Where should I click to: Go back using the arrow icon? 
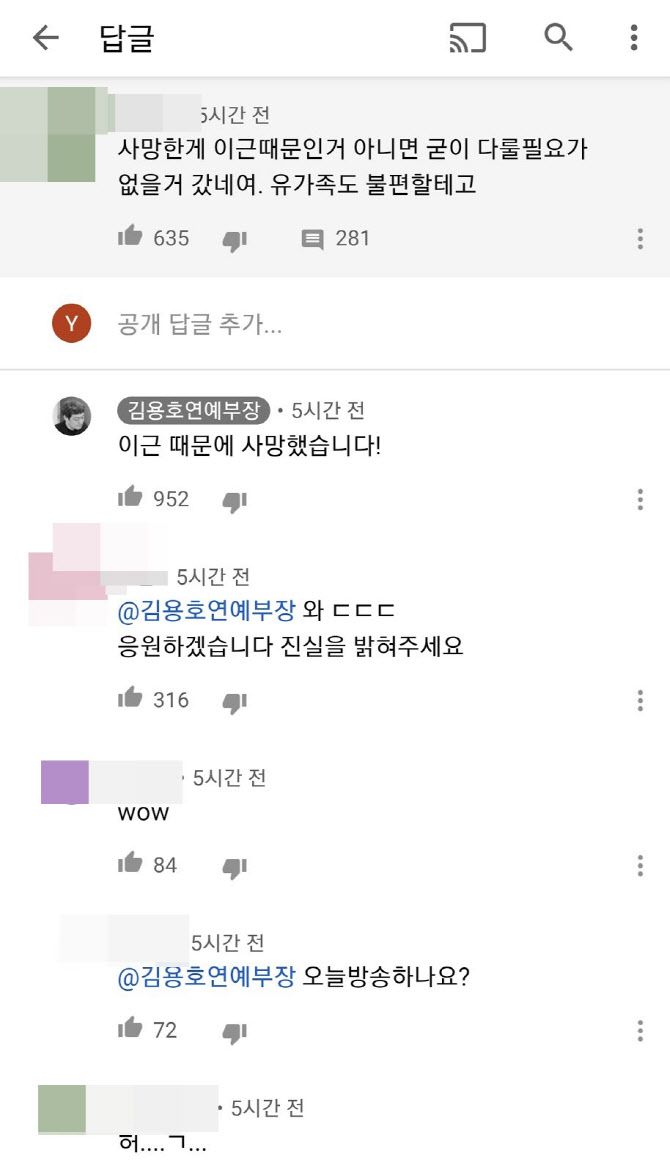click(45, 37)
